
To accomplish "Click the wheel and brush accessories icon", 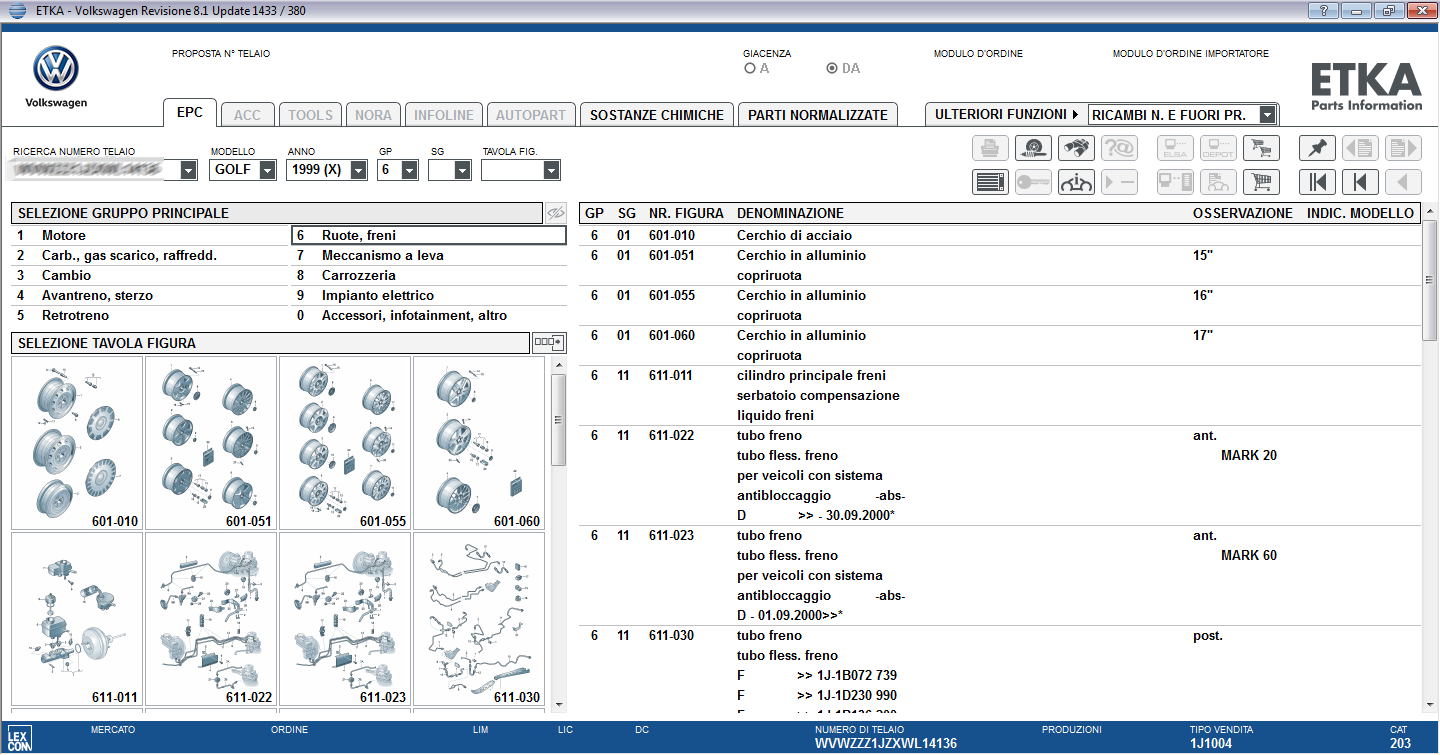I will (1033, 148).
